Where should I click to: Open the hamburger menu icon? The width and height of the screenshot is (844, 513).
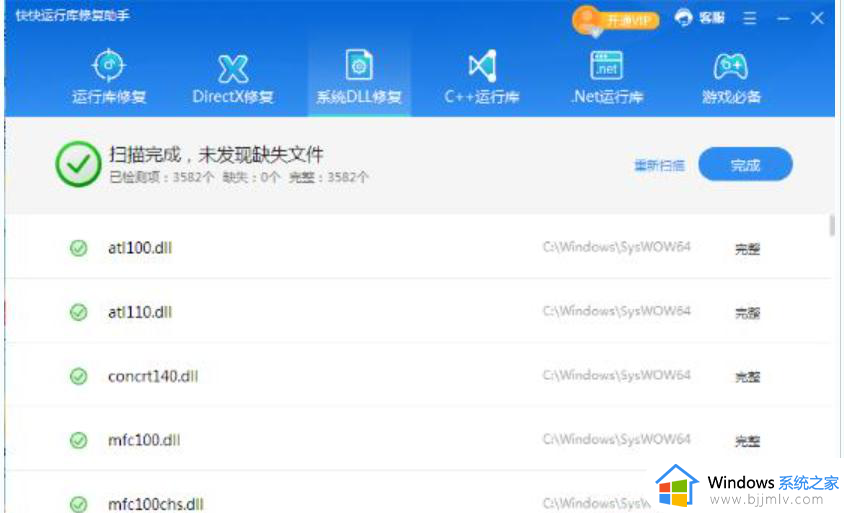point(750,18)
